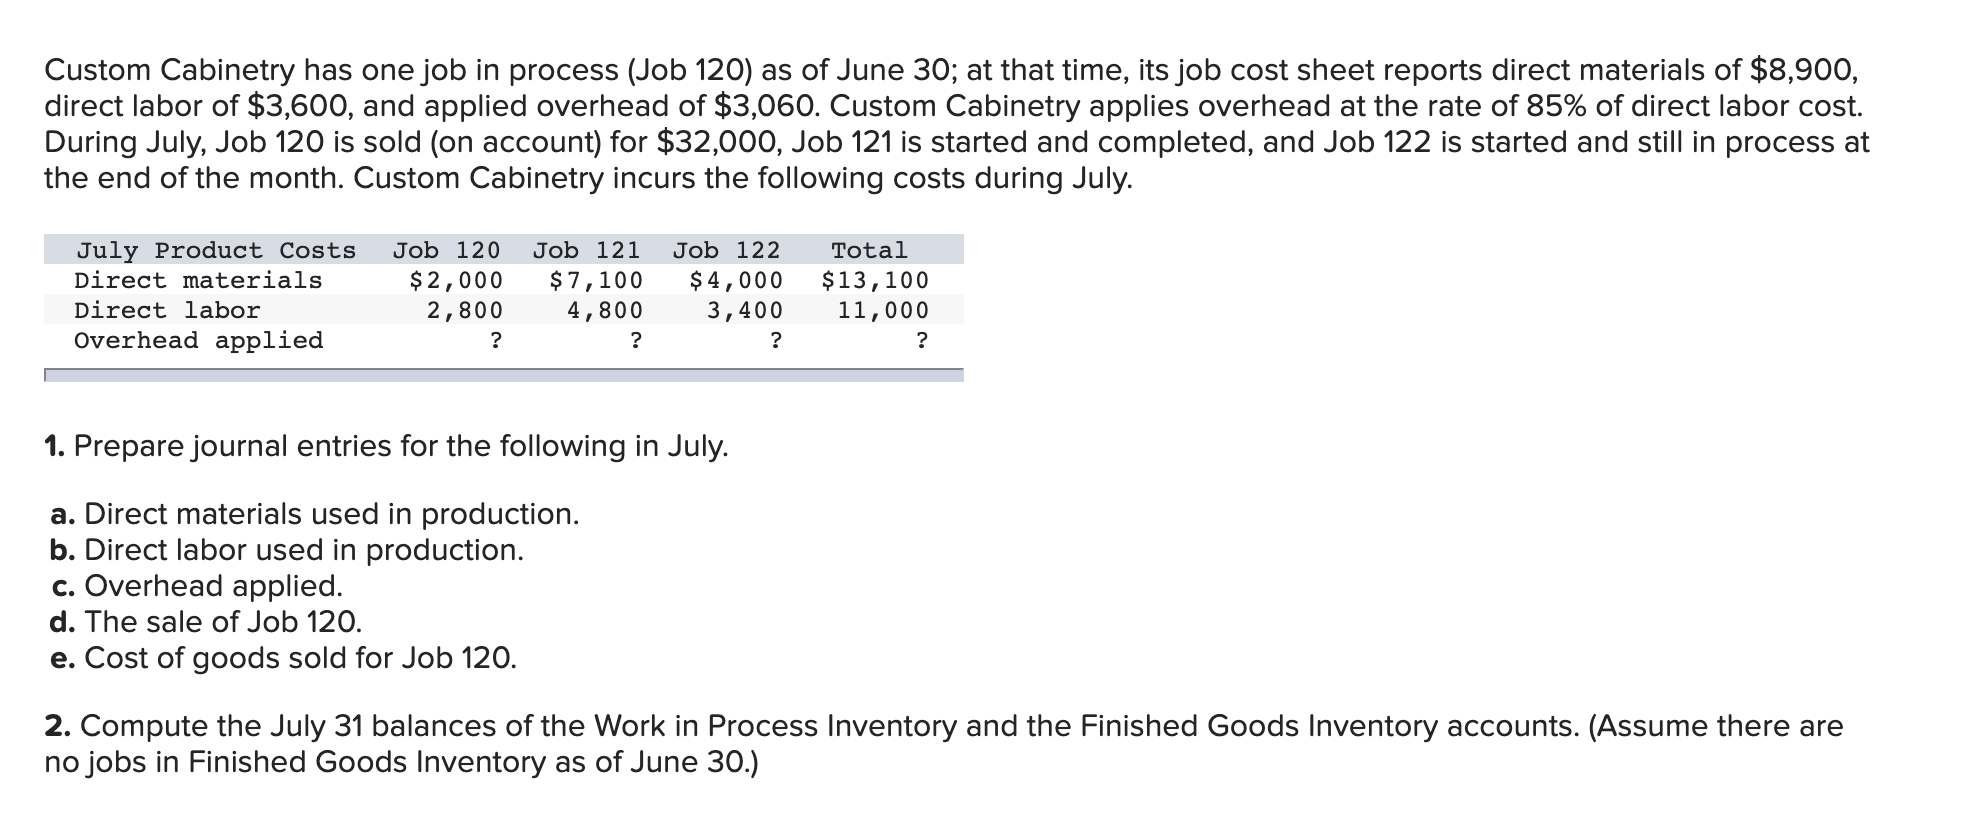The width and height of the screenshot is (1982, 822).
Task: Click the question mark under Job 120
Action: 495,341
